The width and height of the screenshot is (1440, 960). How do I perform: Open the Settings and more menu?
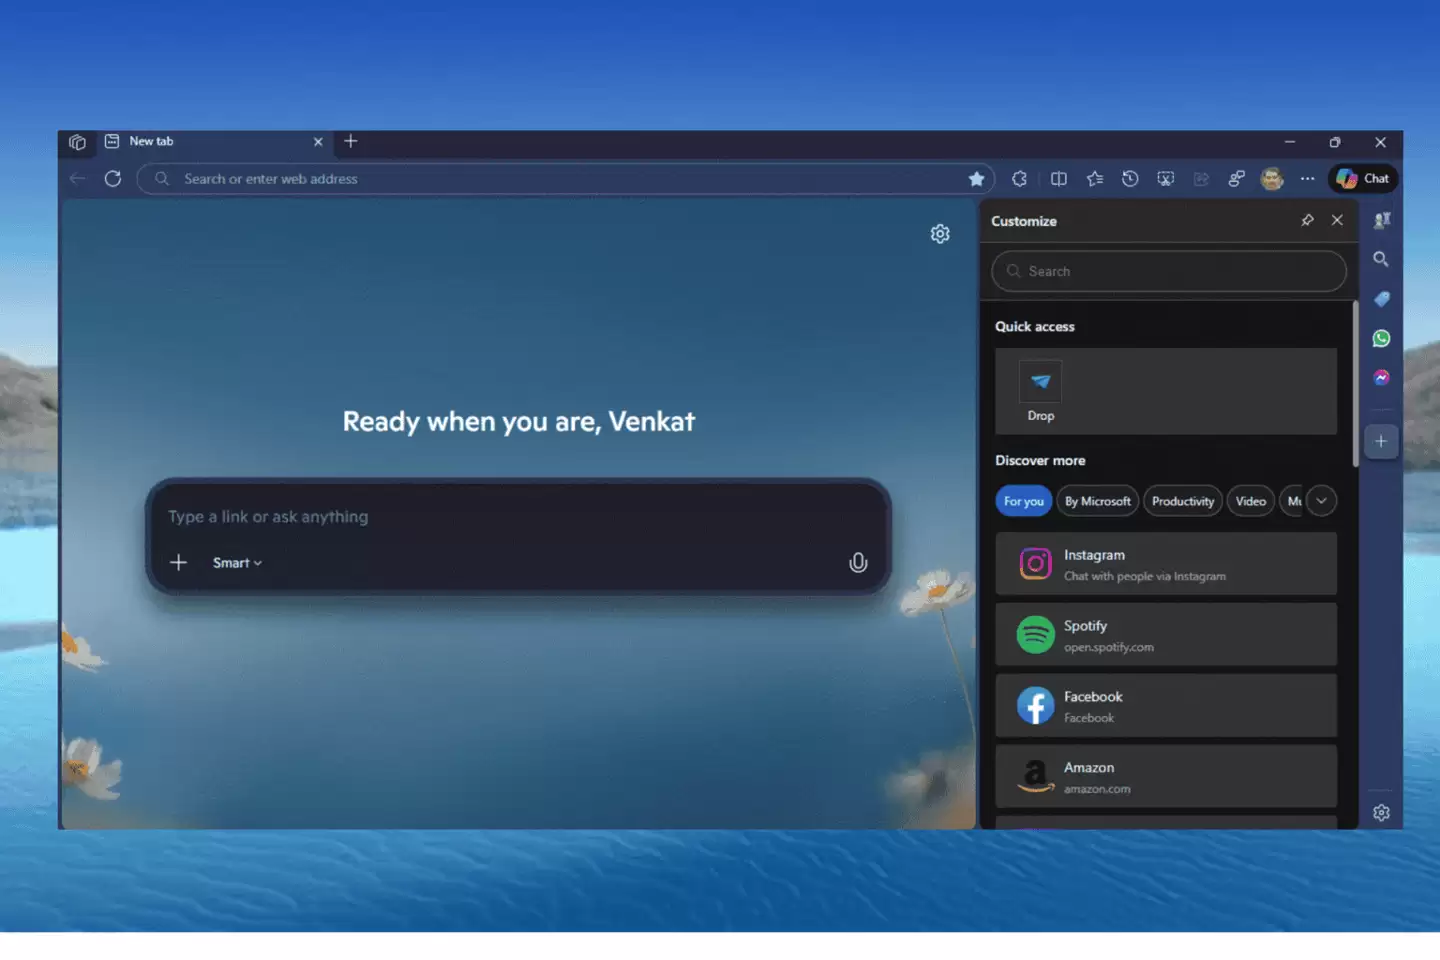tap(1307, 178)
